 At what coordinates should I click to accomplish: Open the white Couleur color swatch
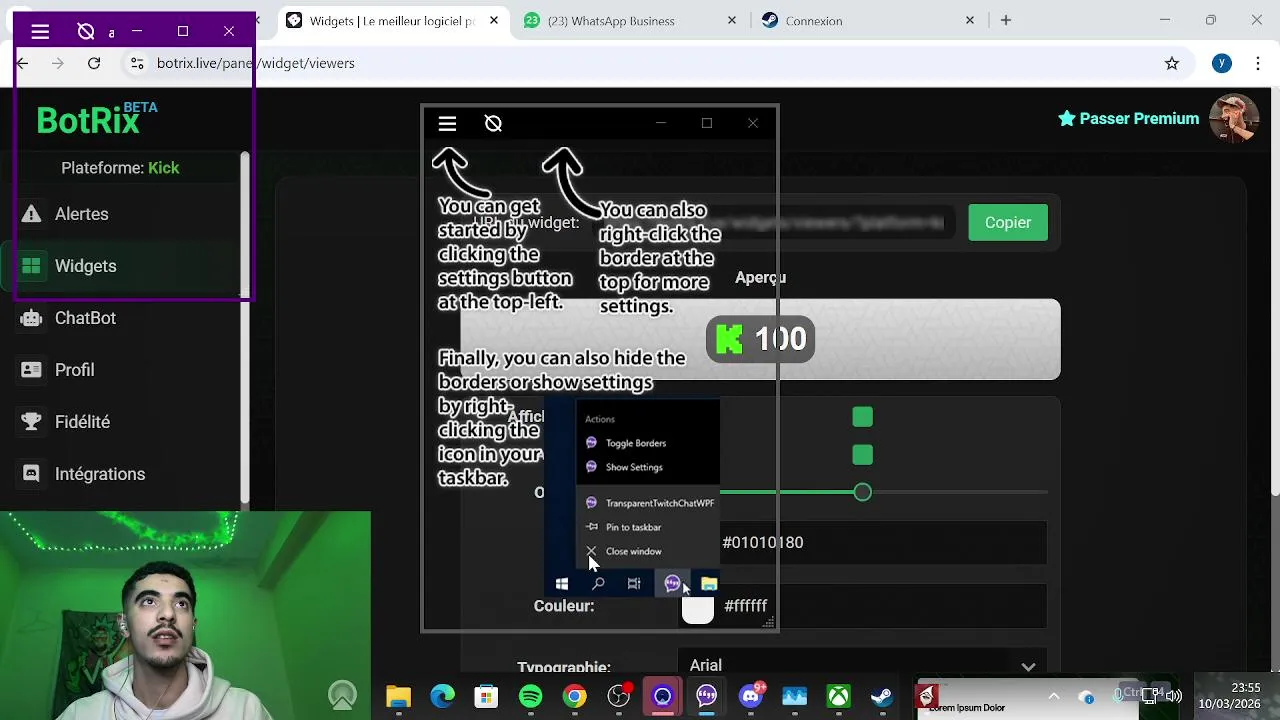tap(697, 607)
